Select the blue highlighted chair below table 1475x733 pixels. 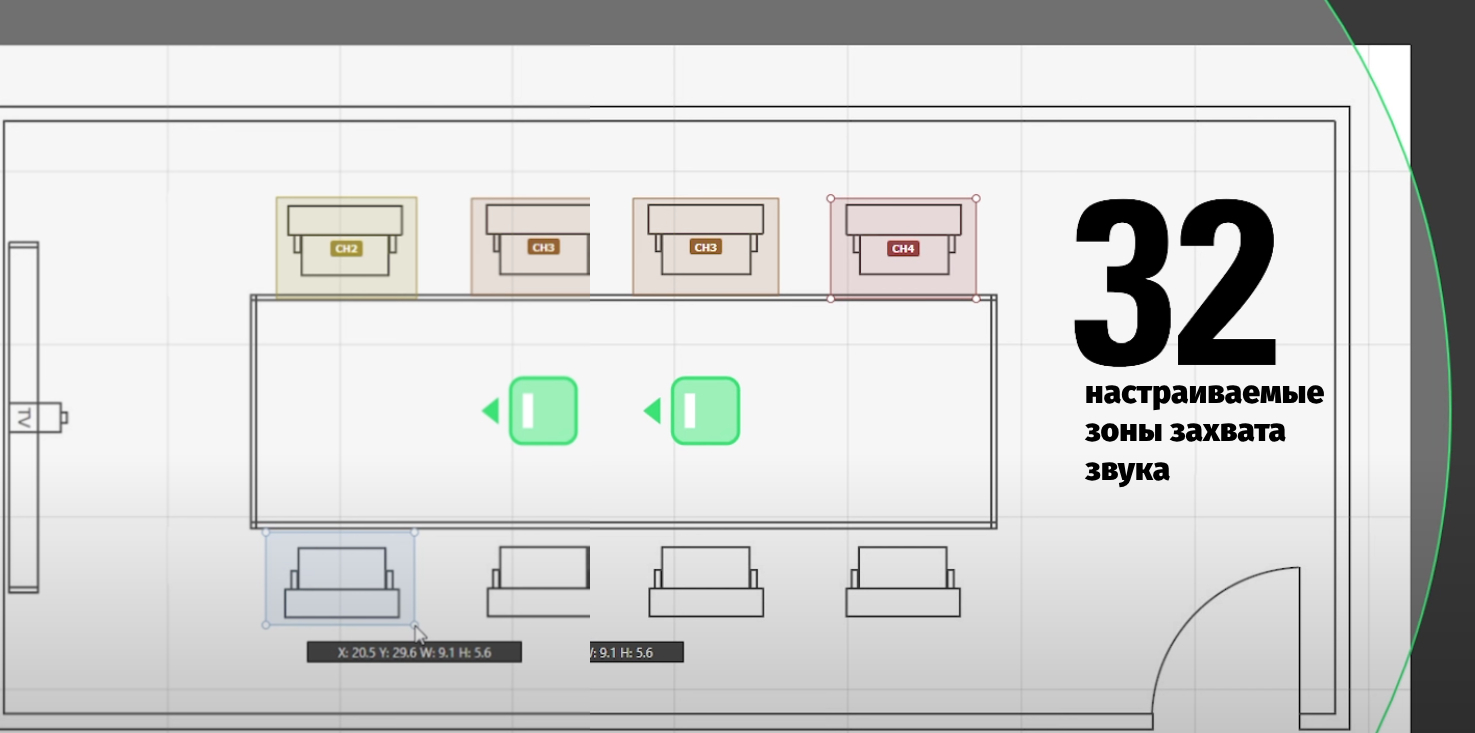[x=341, y=579]
